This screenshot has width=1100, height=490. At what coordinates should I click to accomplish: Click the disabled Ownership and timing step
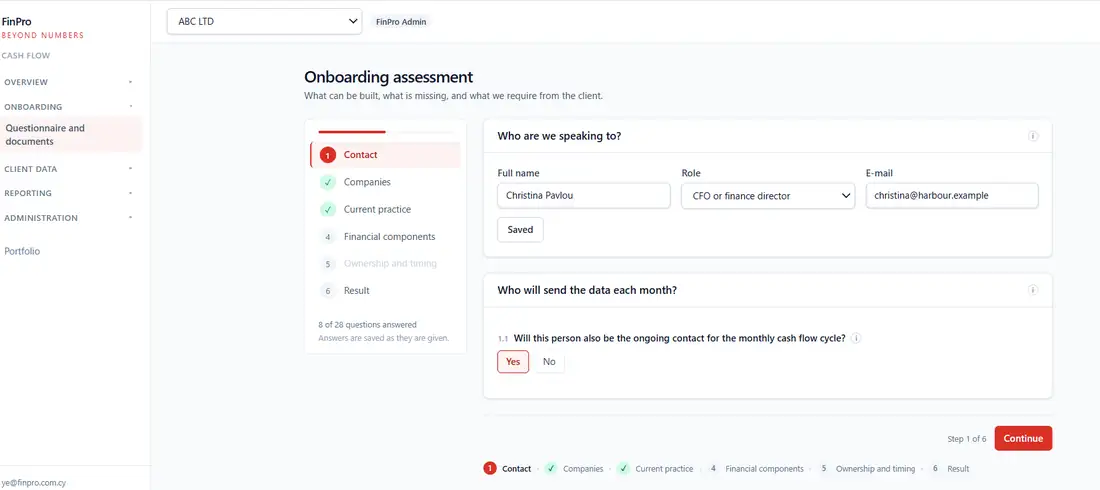[385, 264]
